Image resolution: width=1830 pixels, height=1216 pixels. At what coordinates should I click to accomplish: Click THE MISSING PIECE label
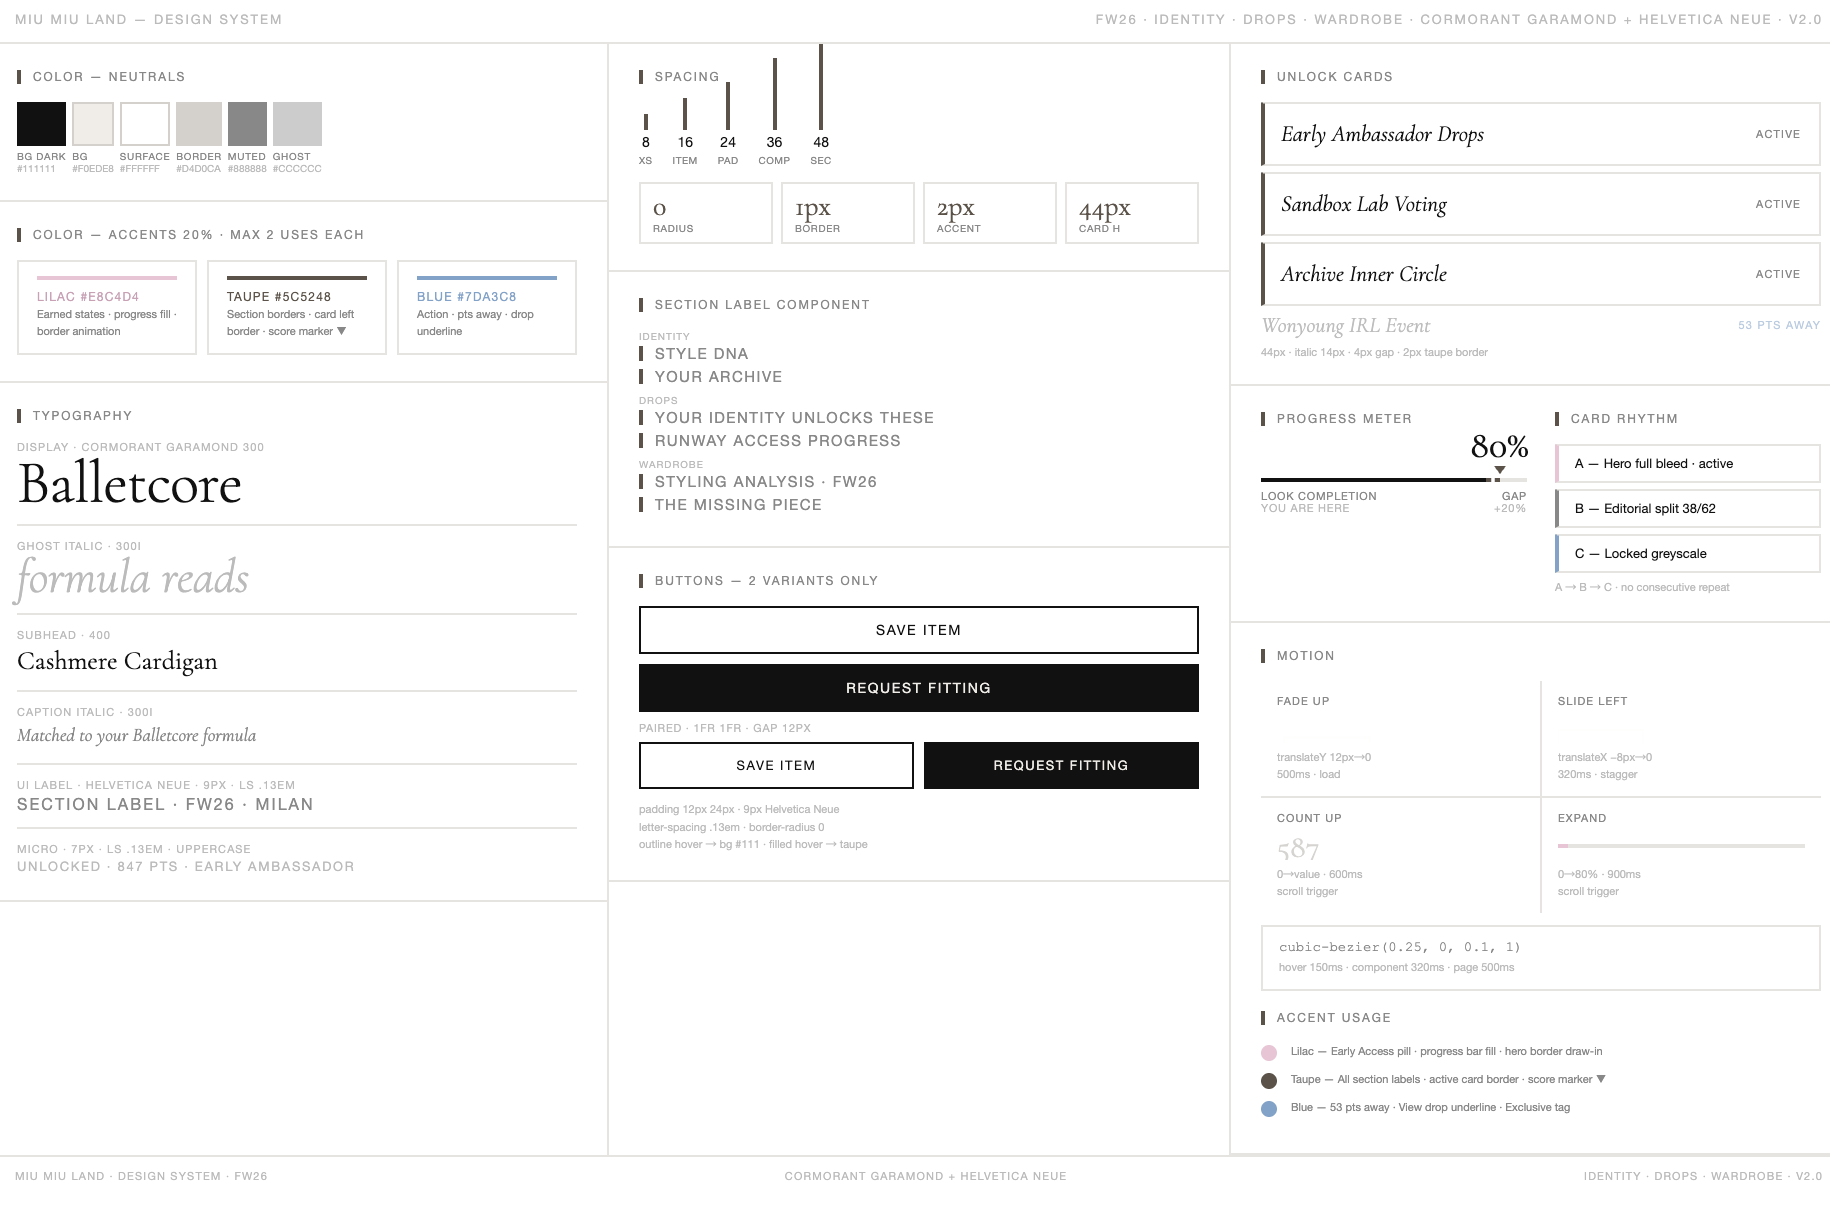[738, 505]
